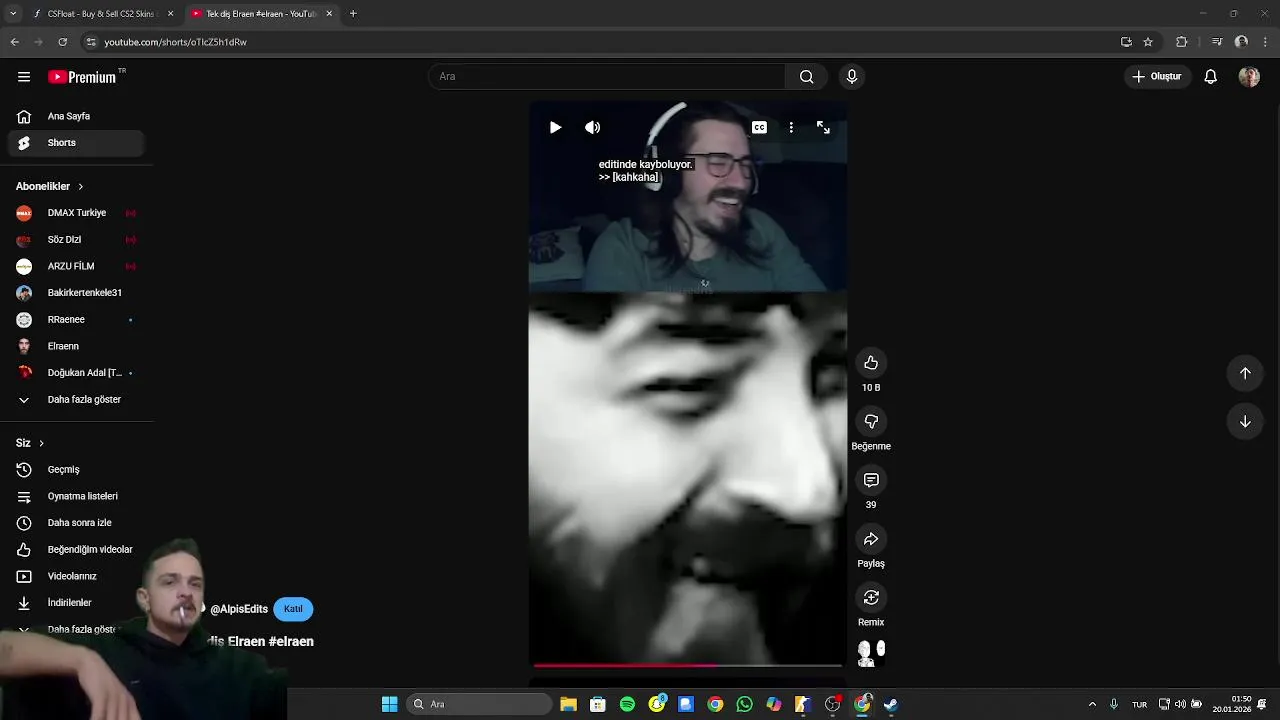Viewport: 1280px width, 720px height.
Task: Go to YouTube Premium home logo
Action: pyautogui.click(x=82, y=77)
